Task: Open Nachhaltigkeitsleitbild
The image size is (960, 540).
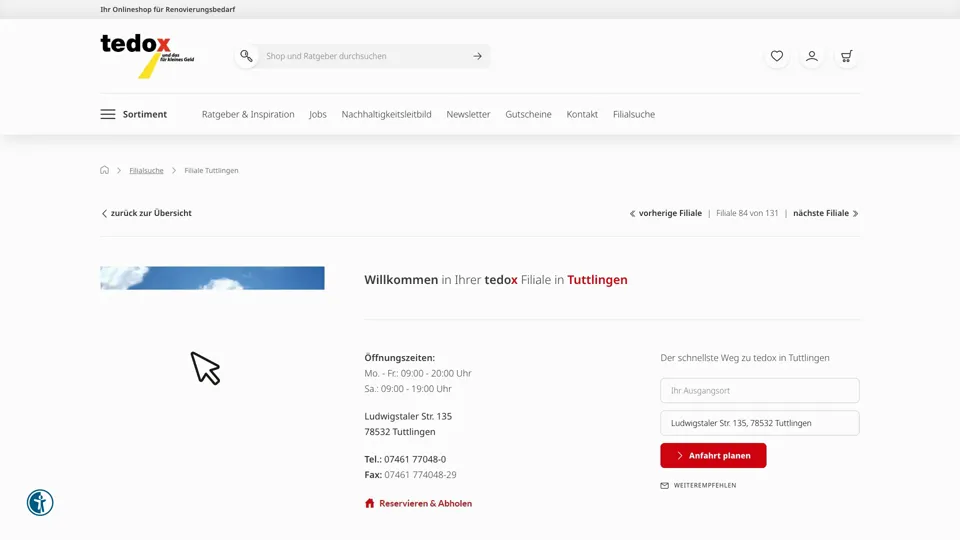Action: 386,114
